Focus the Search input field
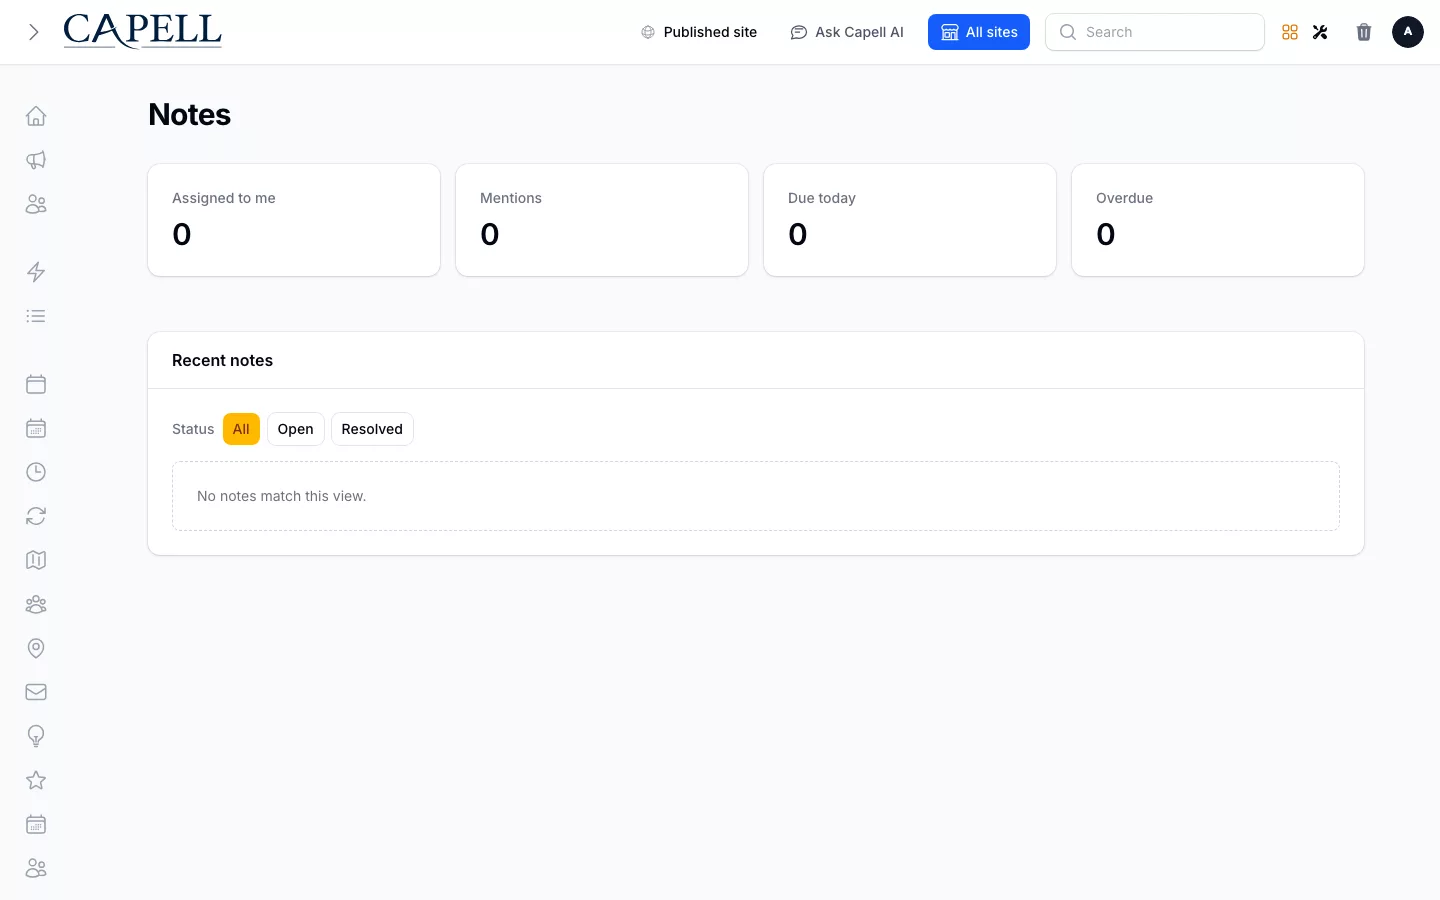 click(1155, 32)
